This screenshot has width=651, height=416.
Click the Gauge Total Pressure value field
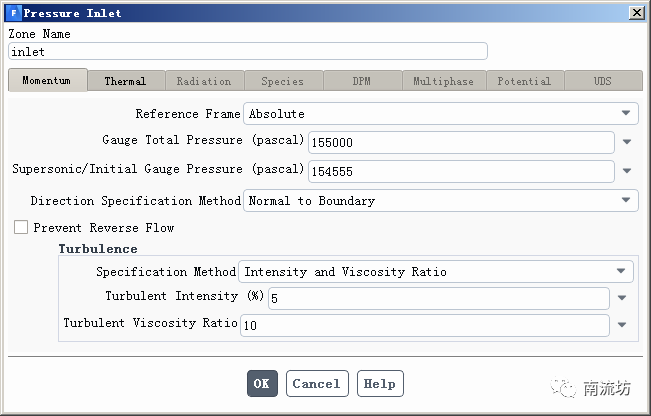point(461,143)
